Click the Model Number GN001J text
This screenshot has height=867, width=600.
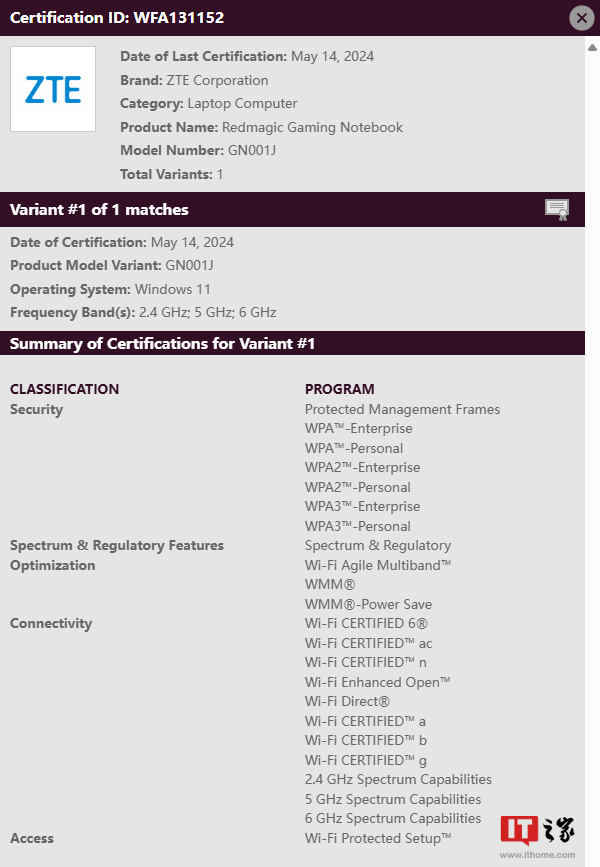click(x=198, y=150)
